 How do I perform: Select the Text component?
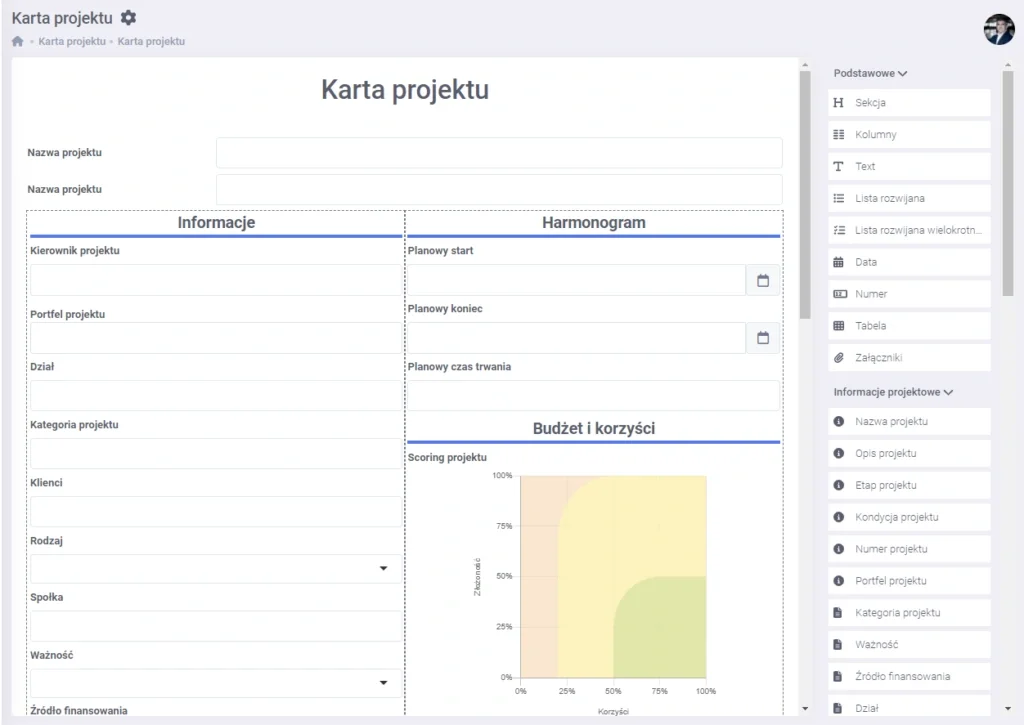909,167
